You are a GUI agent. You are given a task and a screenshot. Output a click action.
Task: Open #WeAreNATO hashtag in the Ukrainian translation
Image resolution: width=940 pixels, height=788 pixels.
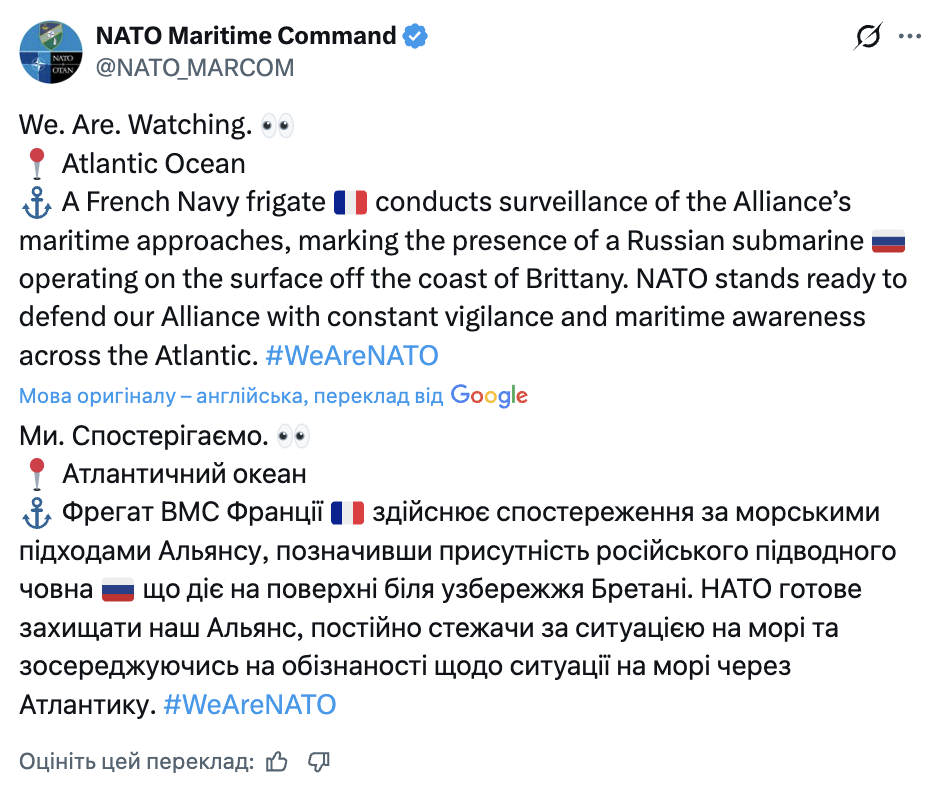249,705
